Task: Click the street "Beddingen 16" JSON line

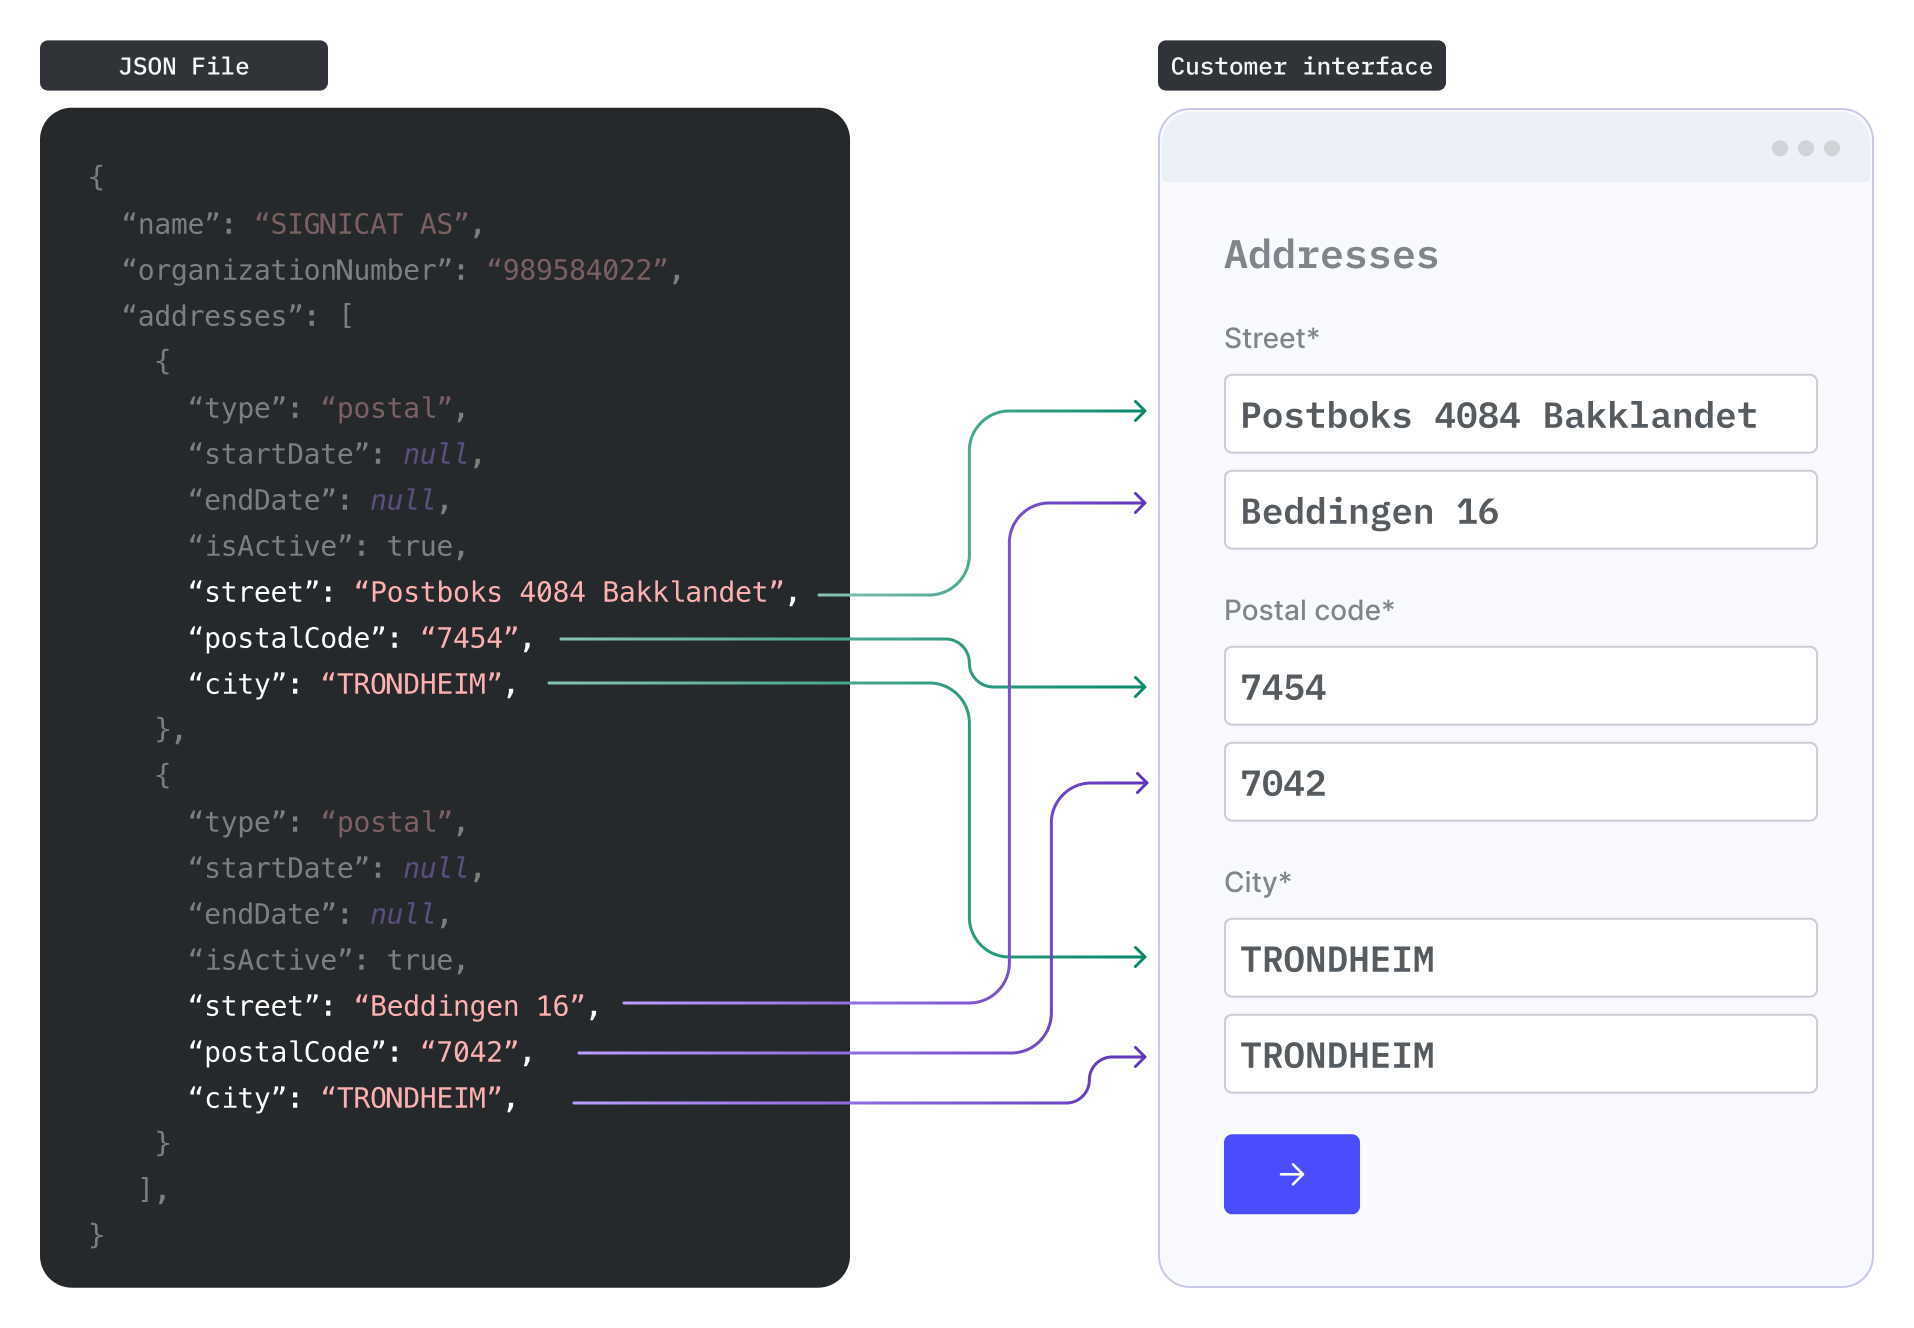Action: click(x=394, y=1006)
